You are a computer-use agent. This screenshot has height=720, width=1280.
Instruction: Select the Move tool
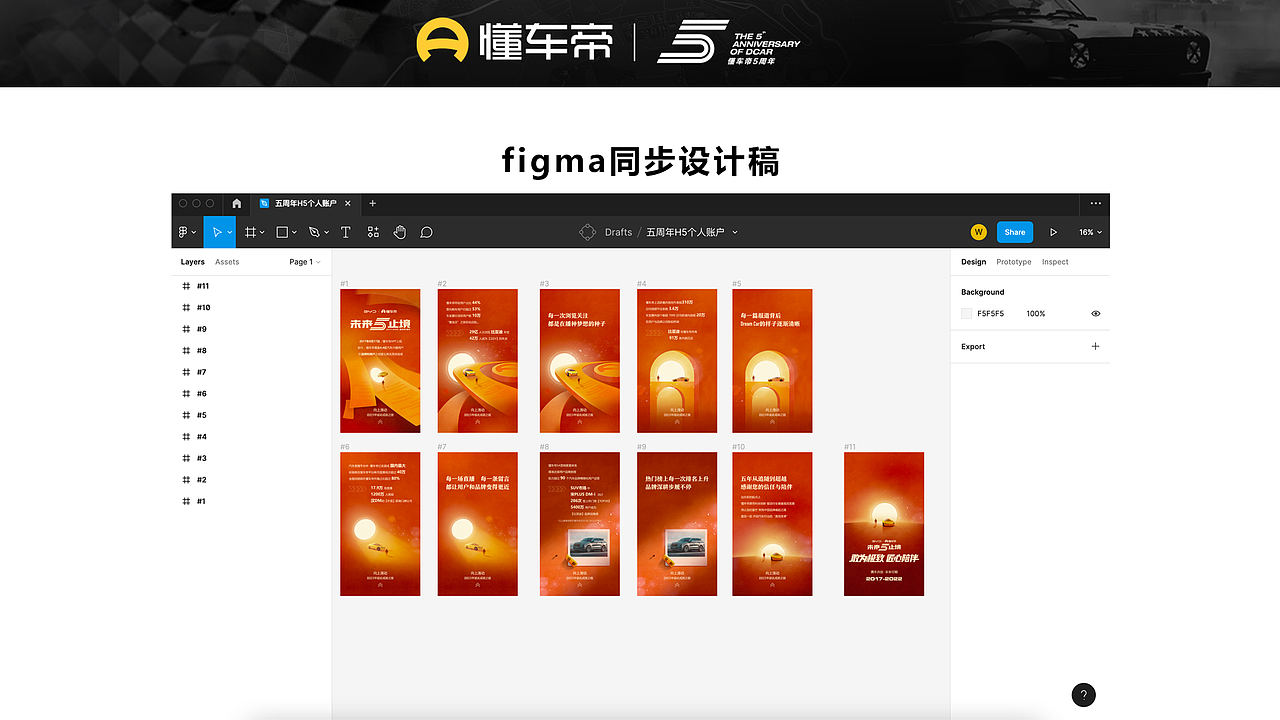[x=216, y=232]
